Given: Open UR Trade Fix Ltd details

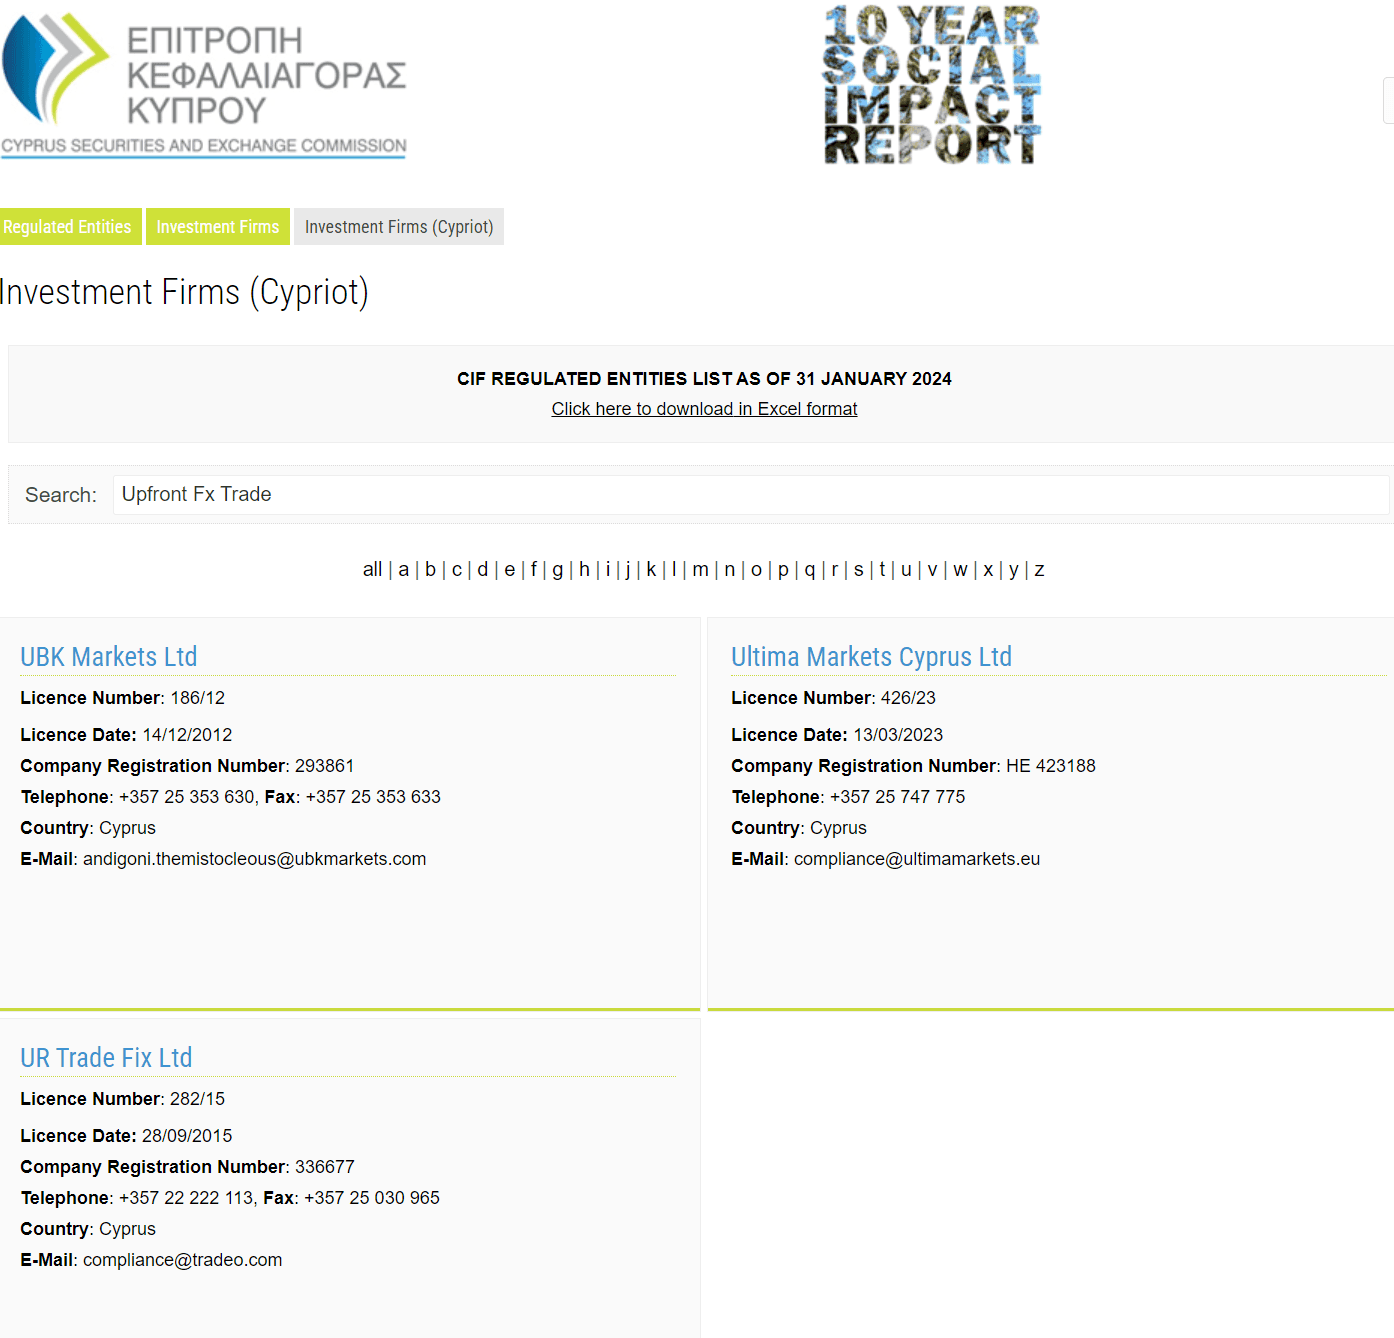Looking at the screenshot, I should coord(106,1058).
